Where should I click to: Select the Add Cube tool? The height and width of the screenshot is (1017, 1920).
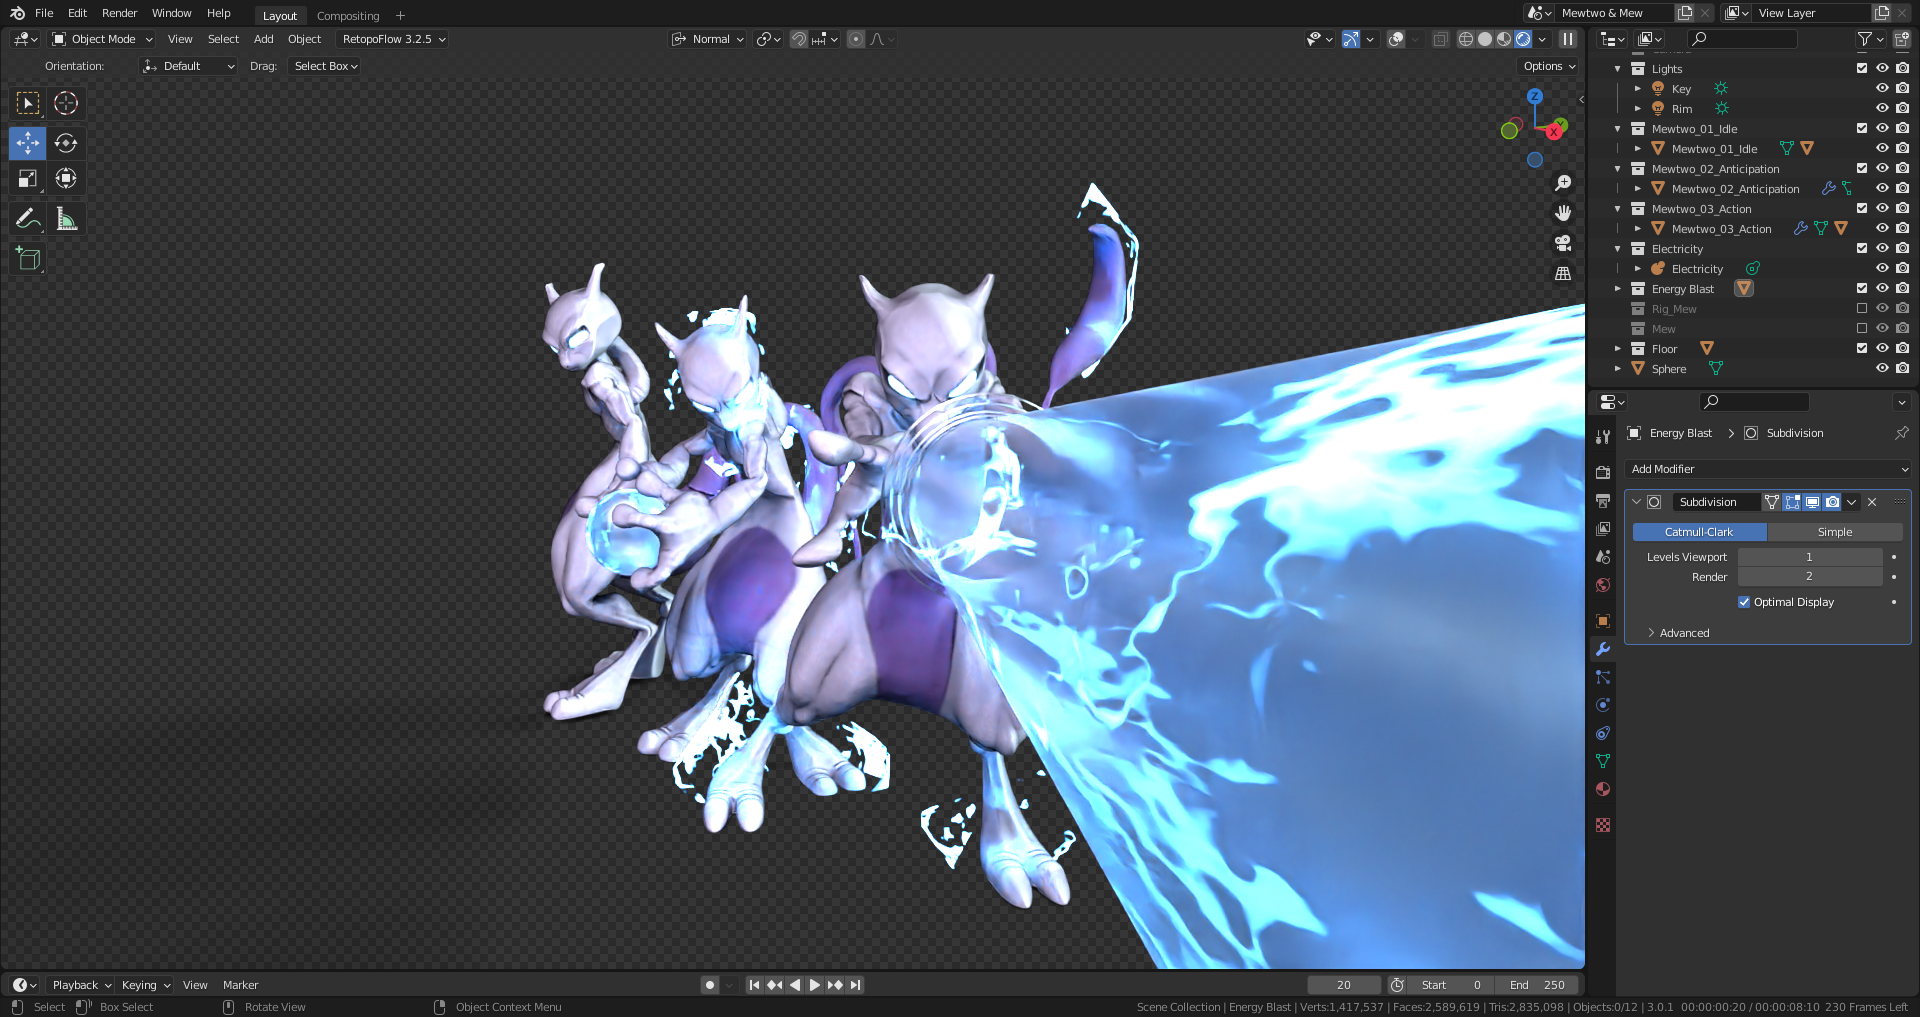tap(28, 259)
